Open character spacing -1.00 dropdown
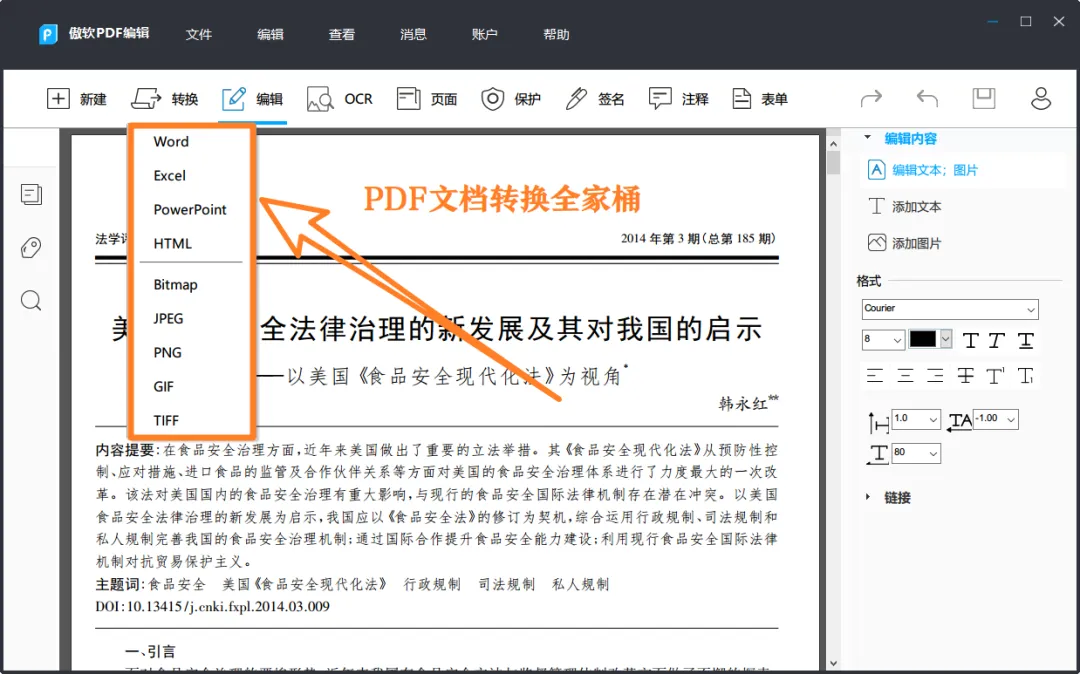The width and height of the screenshot is (1080, 674). [995, 419]
